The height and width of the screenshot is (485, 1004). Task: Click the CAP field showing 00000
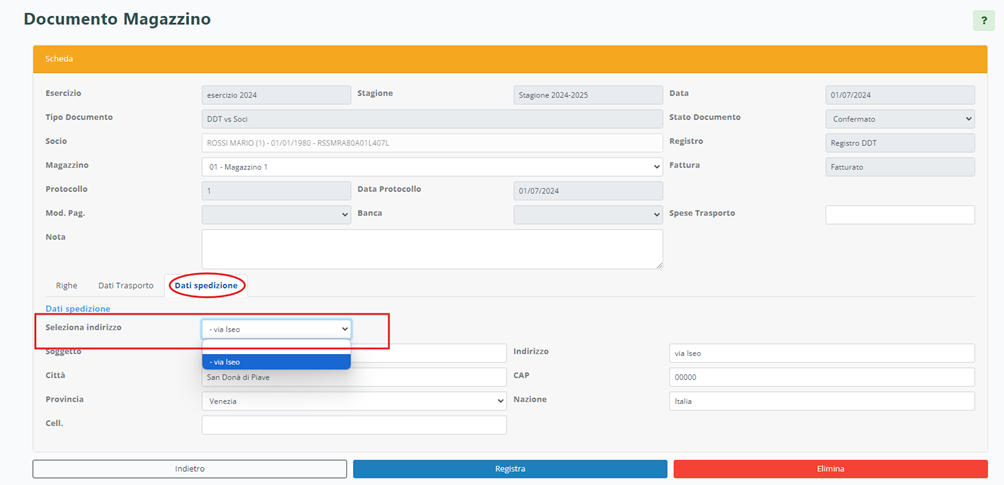(x=821, y=377)
